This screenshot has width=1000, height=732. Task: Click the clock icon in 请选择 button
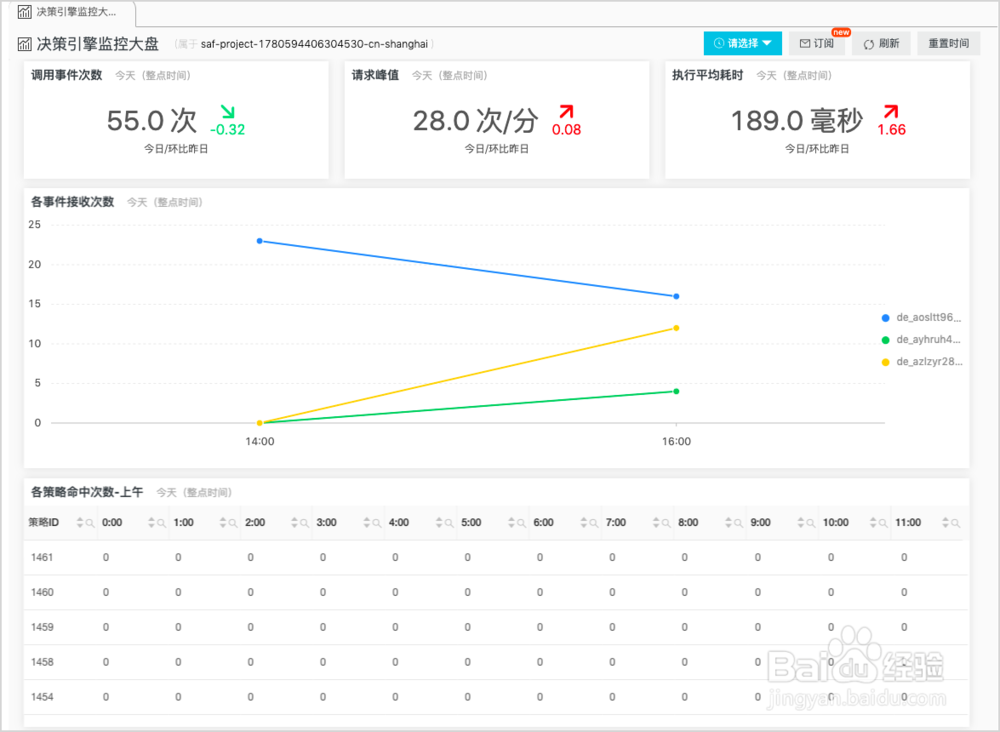point(719,43)
